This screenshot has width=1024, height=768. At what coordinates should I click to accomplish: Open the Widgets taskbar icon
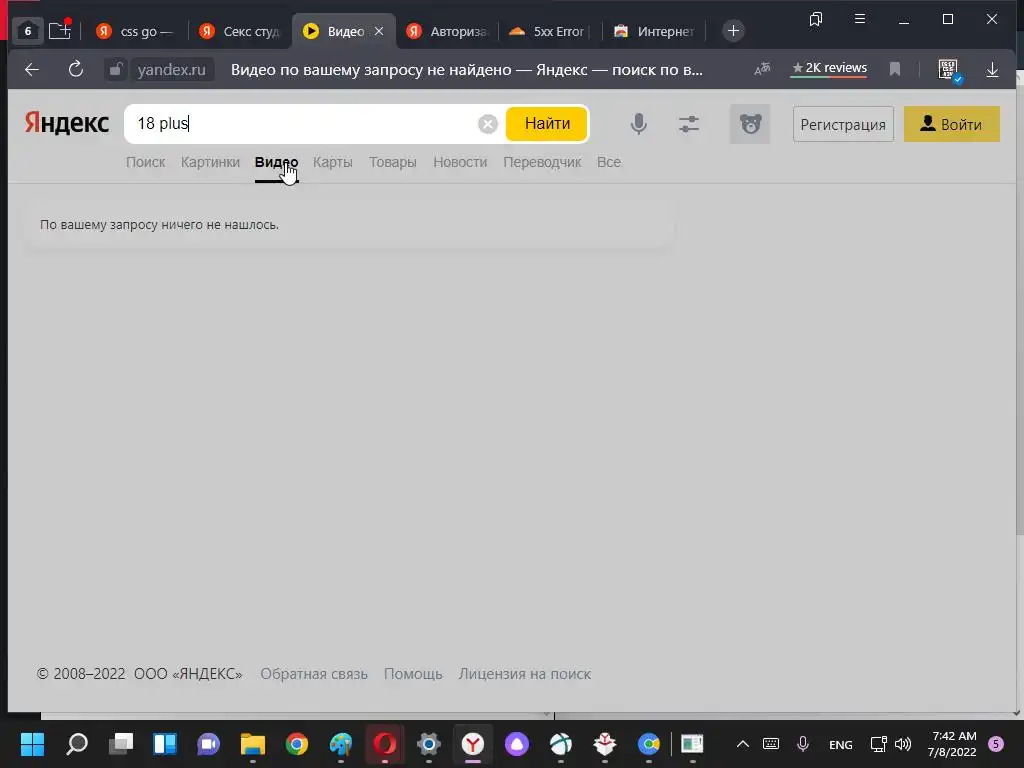click(165, 744)
